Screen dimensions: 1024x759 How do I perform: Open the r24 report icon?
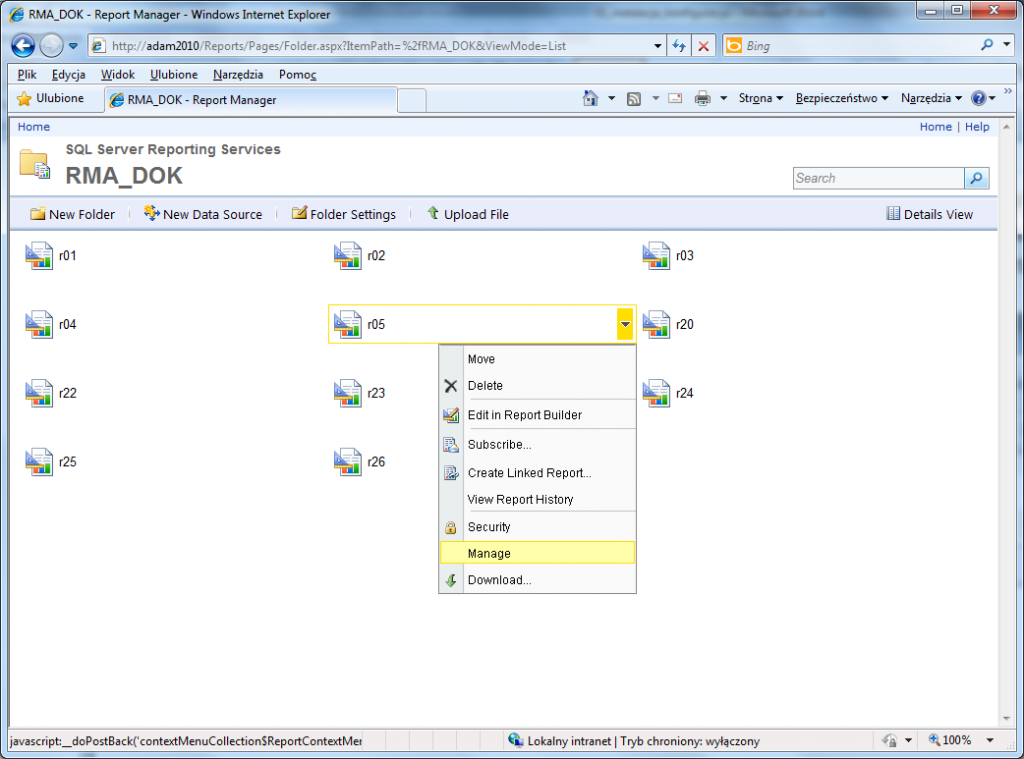click(x=656, y=393)
